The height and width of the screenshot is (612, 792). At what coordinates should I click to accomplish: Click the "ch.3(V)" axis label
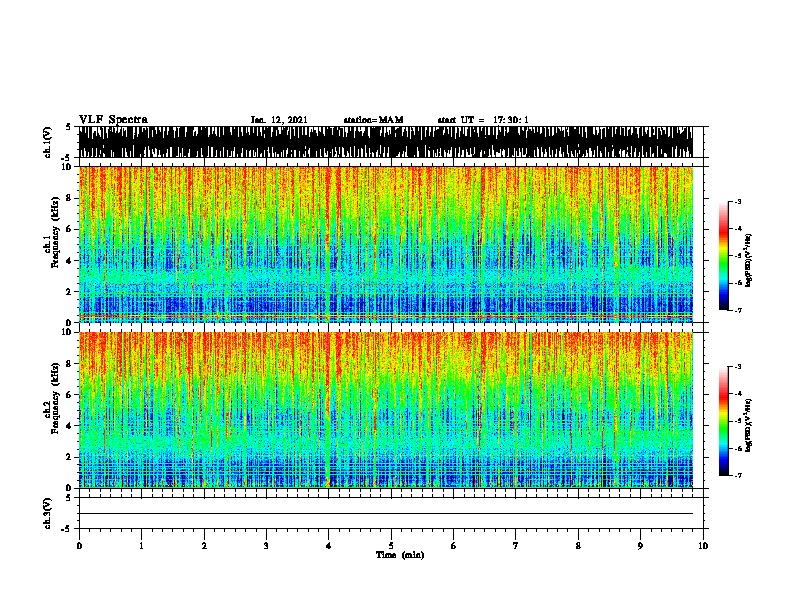coord(47,513)
